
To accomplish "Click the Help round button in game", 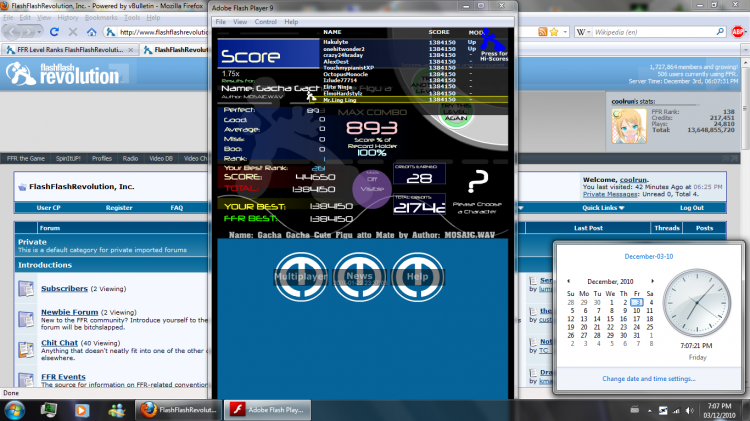I will tap(418, 277).
